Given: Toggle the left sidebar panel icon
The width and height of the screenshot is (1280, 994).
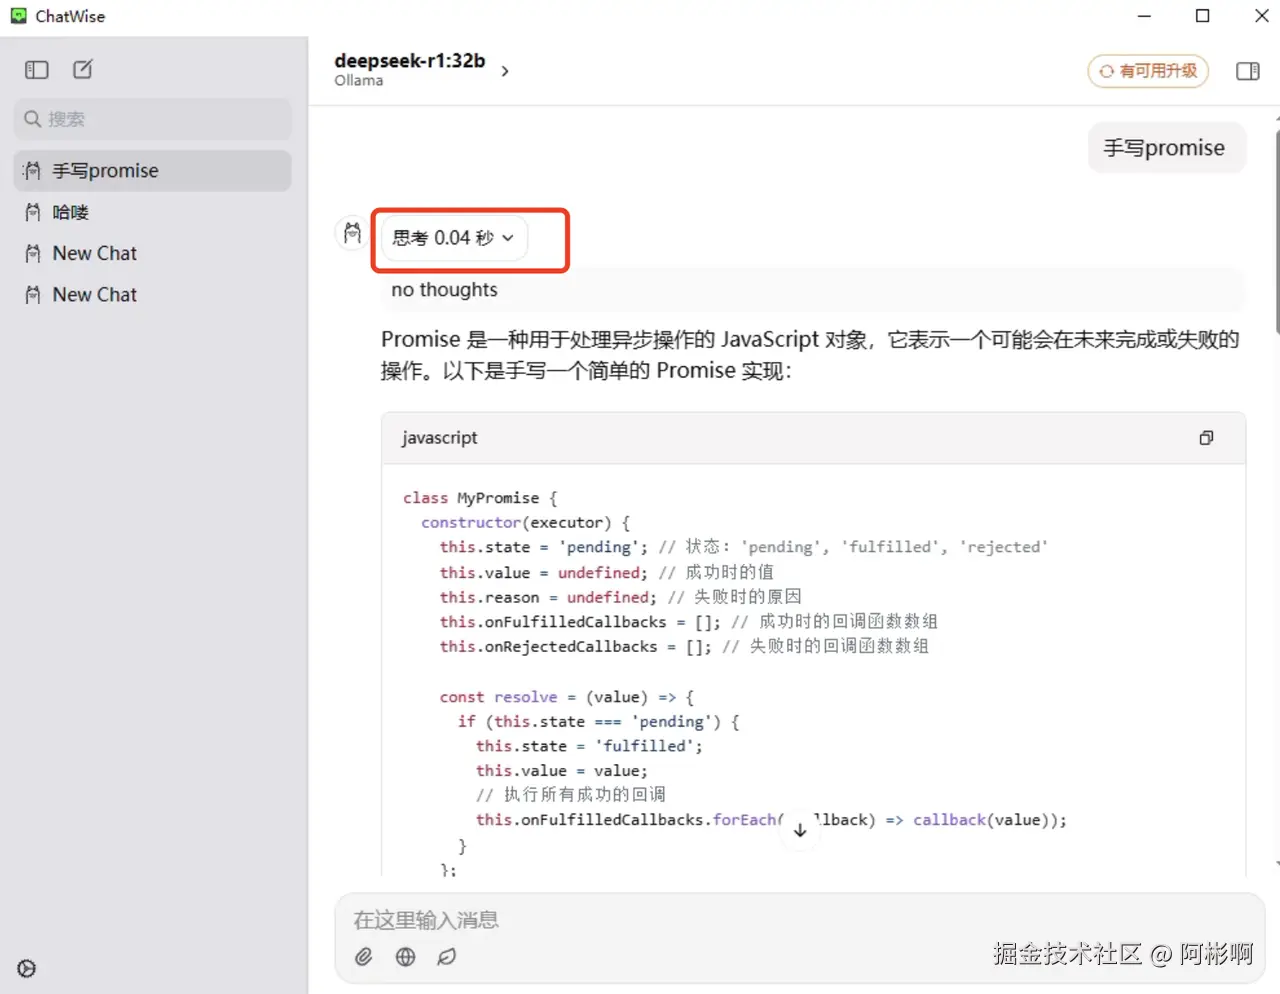Looking at the screenshot, I should pyautogui.click(x=37, y=69).
